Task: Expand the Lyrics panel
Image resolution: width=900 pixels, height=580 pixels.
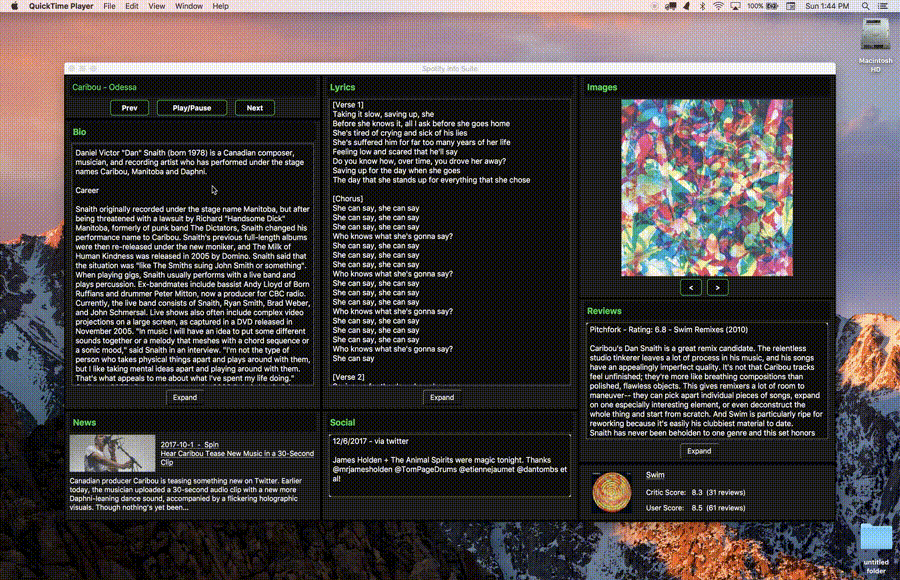Action: (441, 397)
